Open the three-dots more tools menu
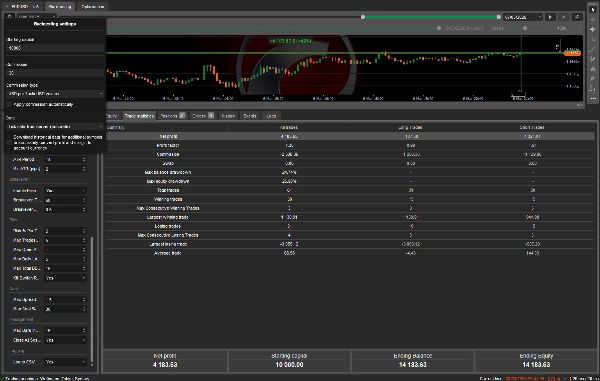The width and height of the screenshot is (600, 381). 592,98
